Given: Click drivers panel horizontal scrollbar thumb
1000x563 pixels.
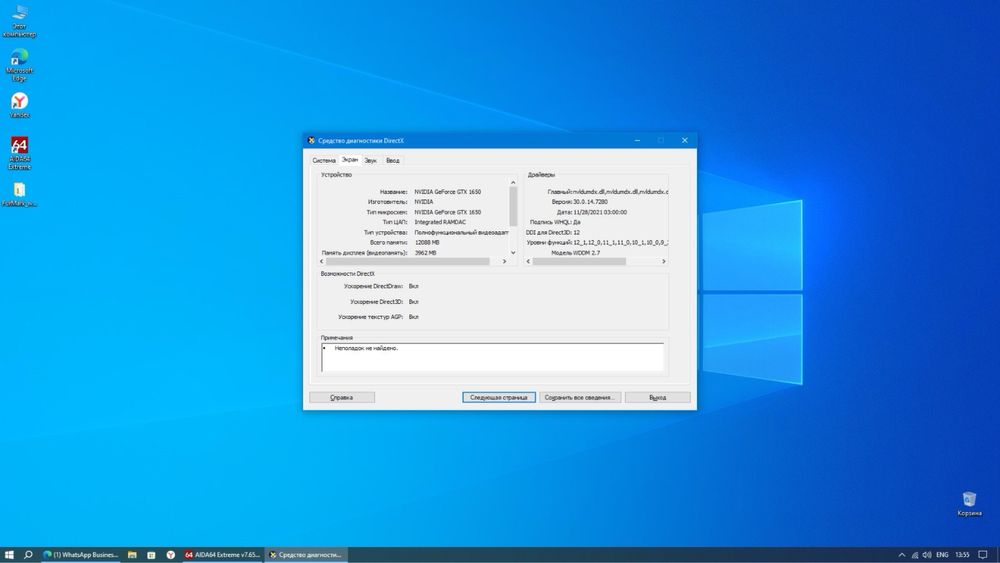Looking at the screenshot, I should tap(579, 261).
